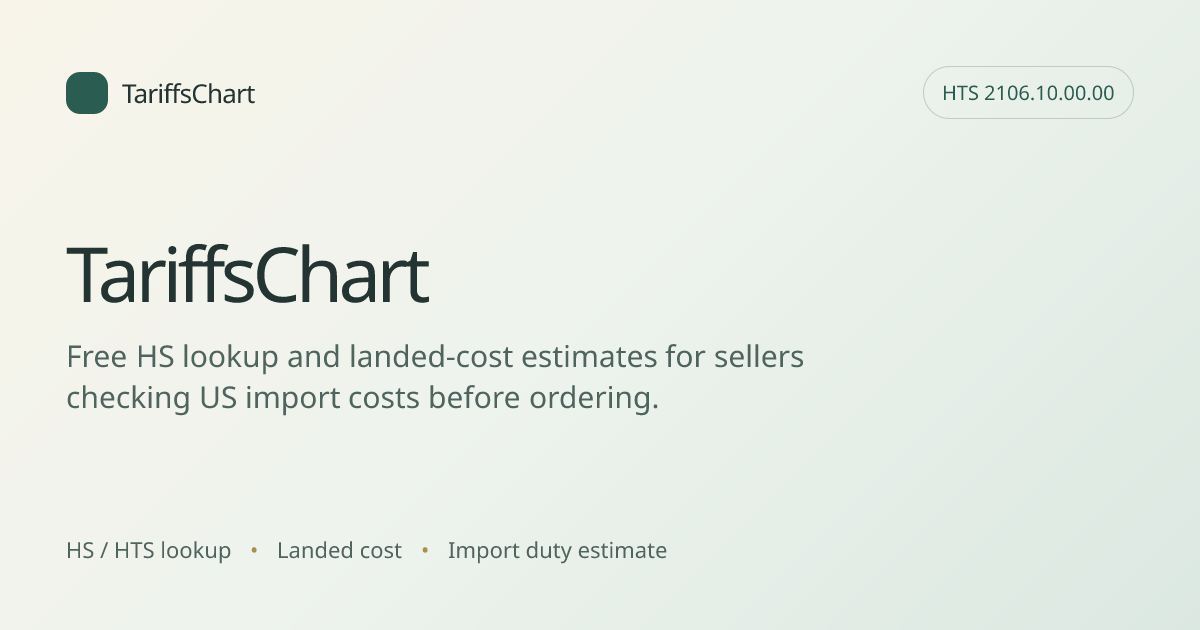
Task: Click the green rounded-square TariffsChart logo icon
Action: coord(87,93)
